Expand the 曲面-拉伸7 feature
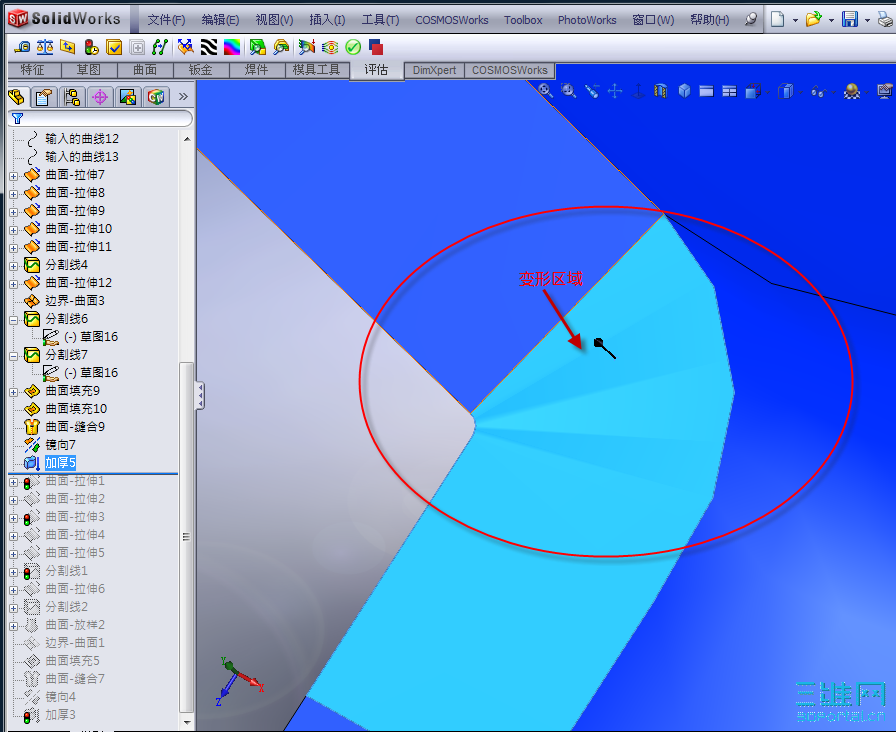 point(14,176)
